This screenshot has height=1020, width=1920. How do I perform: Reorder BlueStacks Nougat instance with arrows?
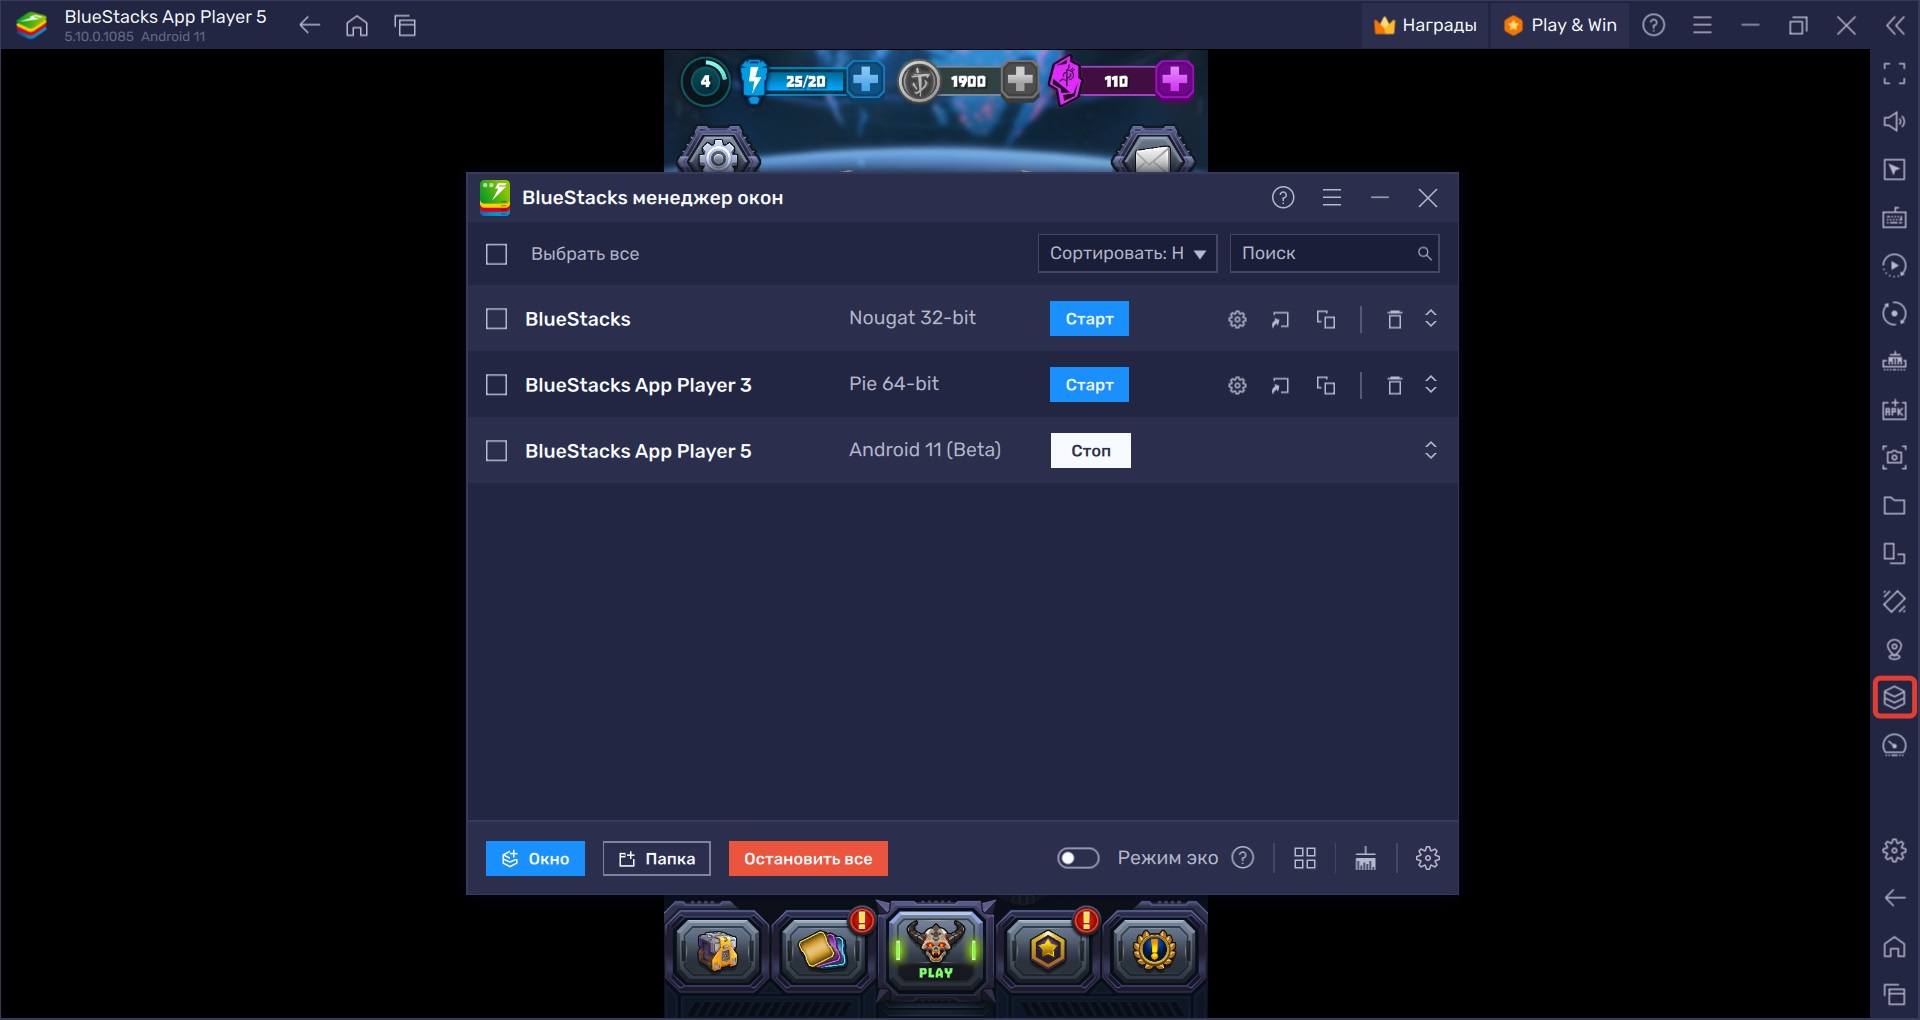point(1430,319)
